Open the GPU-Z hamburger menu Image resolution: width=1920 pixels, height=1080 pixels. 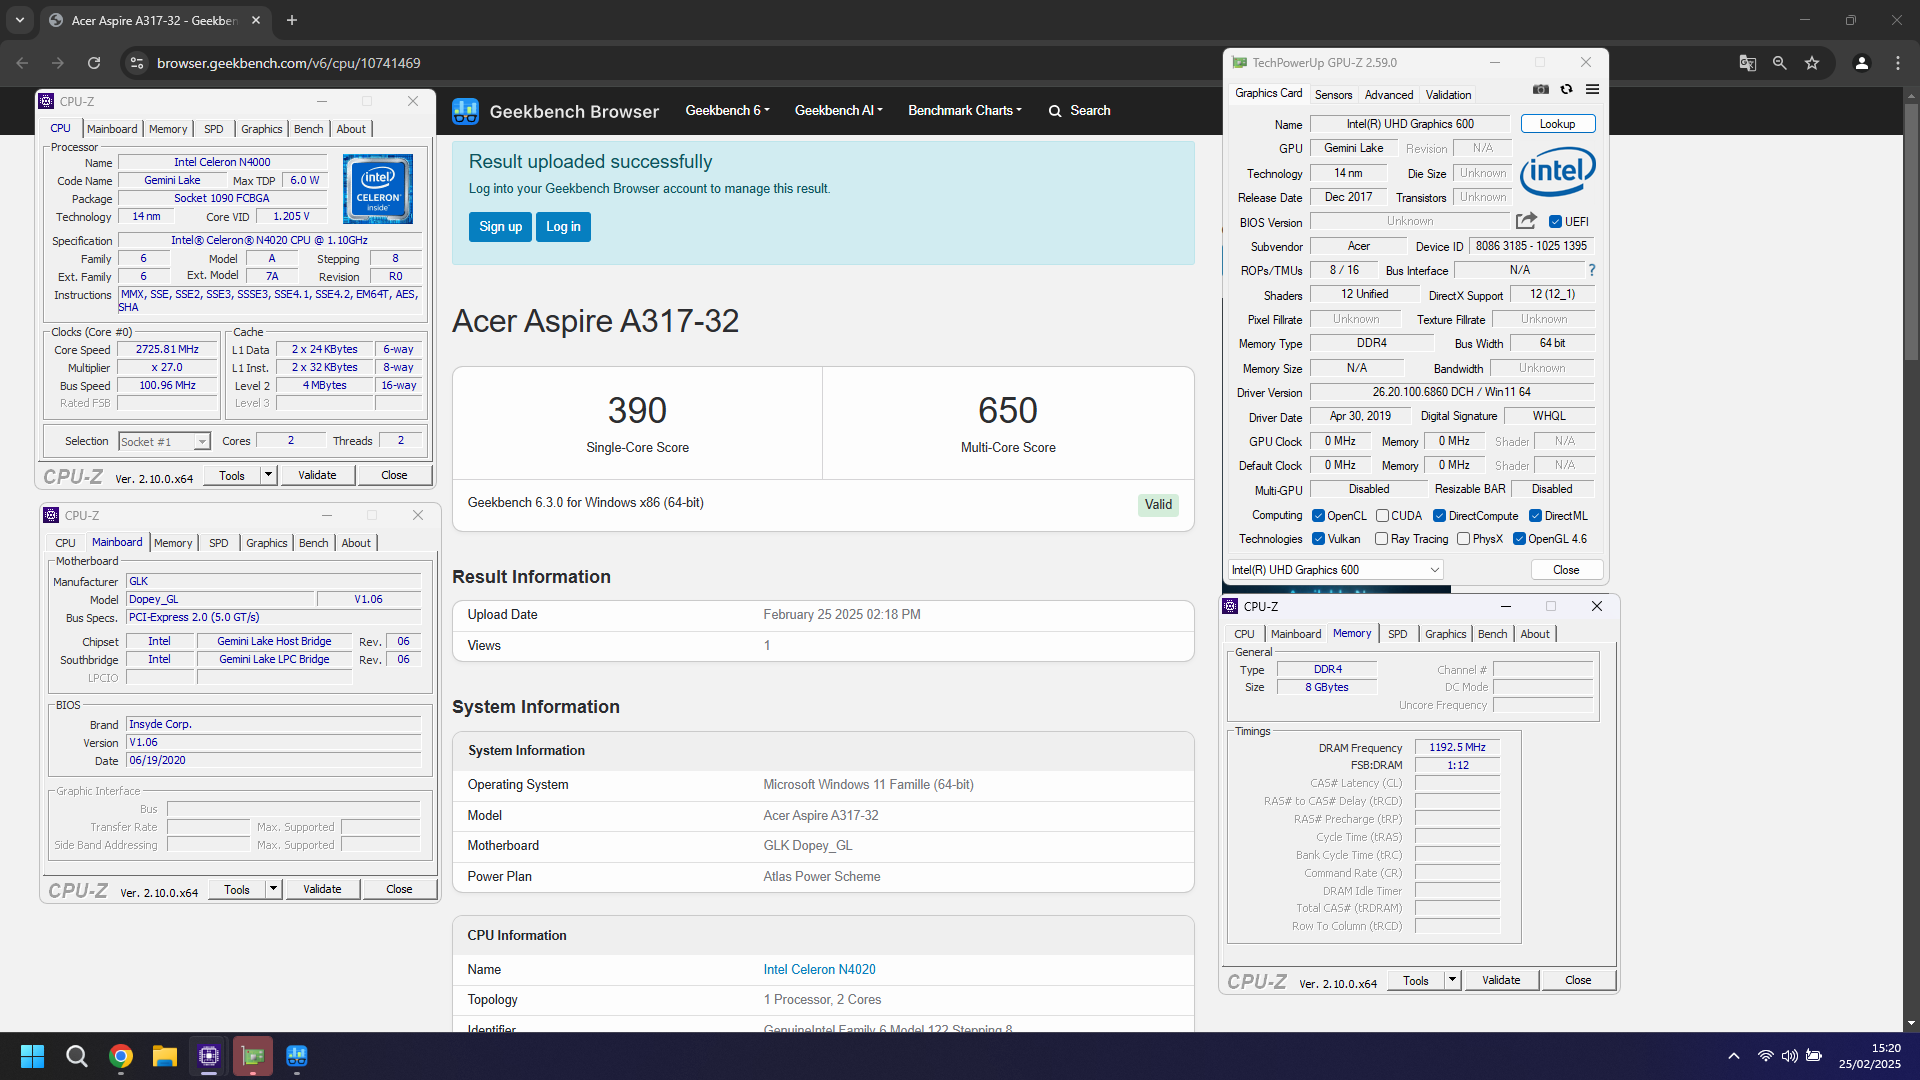(x=1592, y=90)
